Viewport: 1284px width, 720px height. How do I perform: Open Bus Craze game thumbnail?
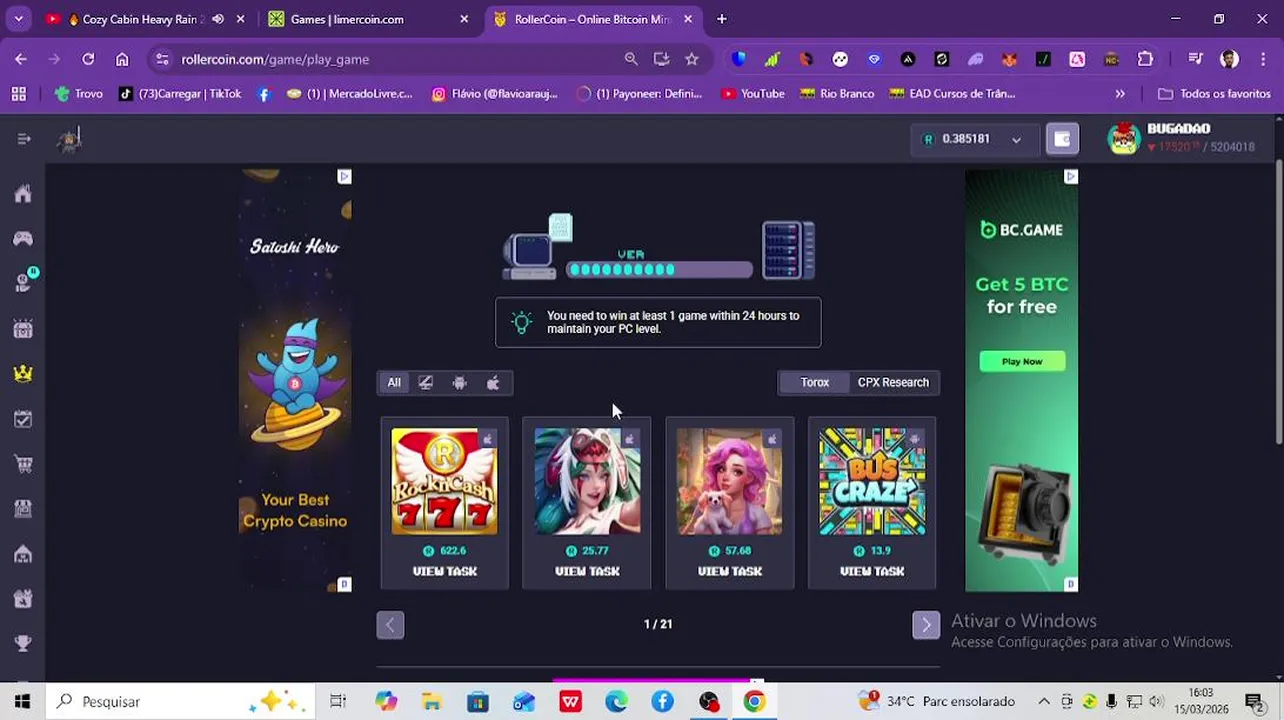(872, 481)
